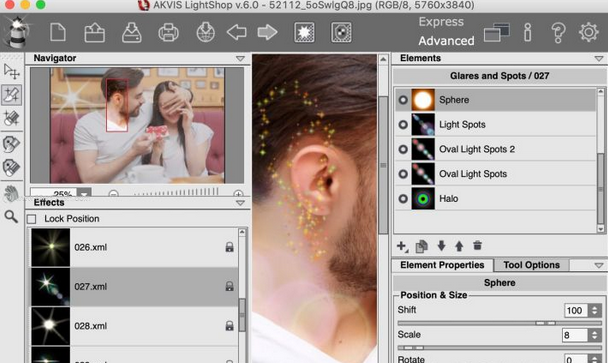Viewport: 608px width, 363px height.
Task: Switch to Express mode
Action: pyautogui.click(x=441, y=22)
